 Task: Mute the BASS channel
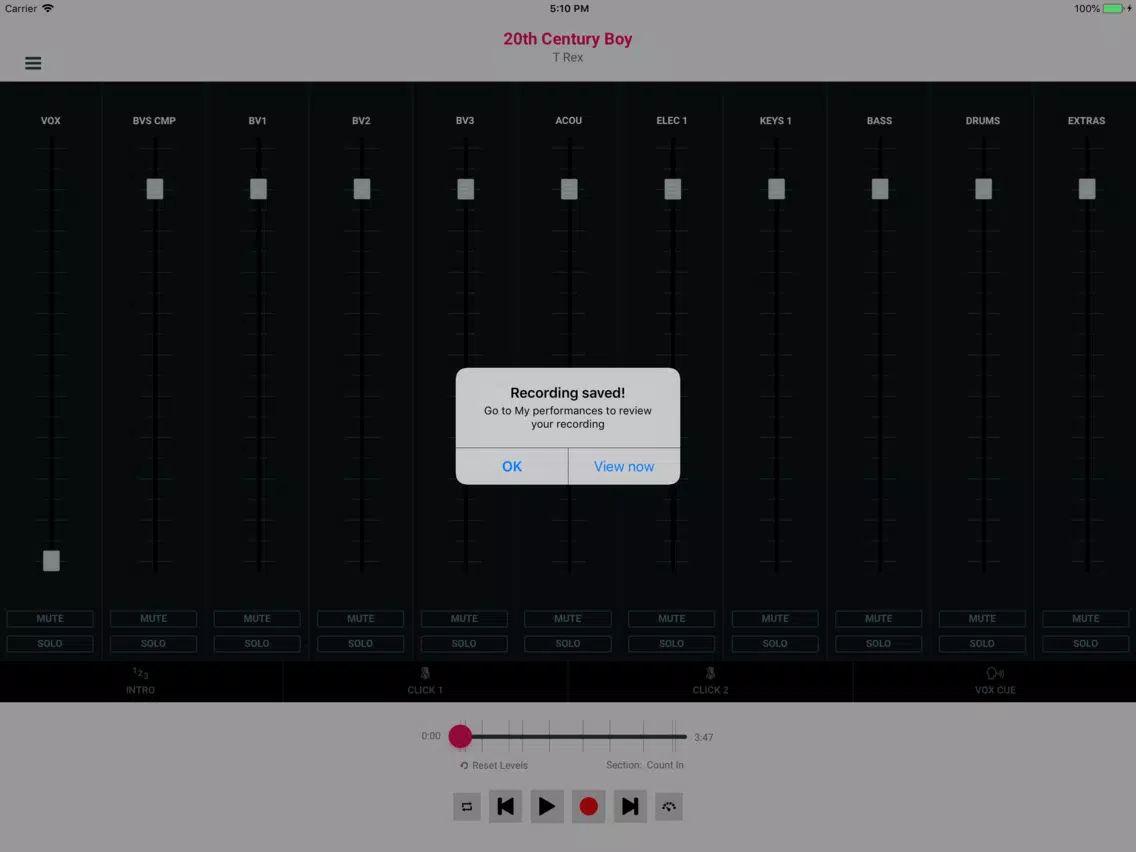(879, 619)
